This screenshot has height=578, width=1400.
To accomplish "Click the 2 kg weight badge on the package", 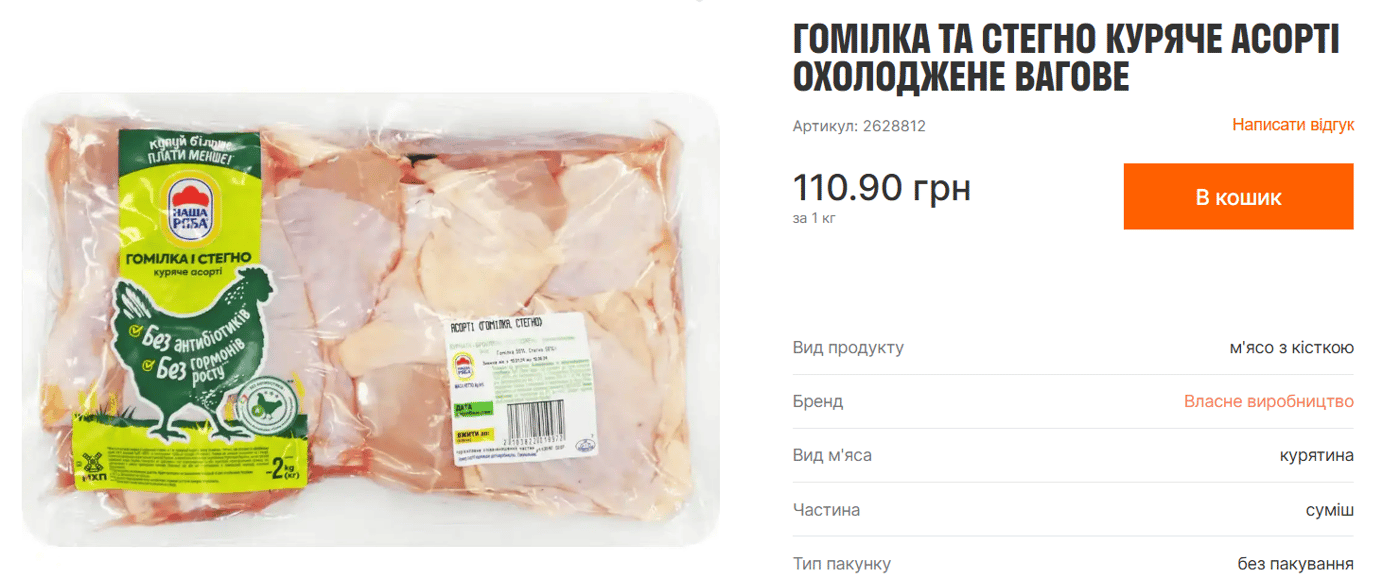I will coord(281,470).
